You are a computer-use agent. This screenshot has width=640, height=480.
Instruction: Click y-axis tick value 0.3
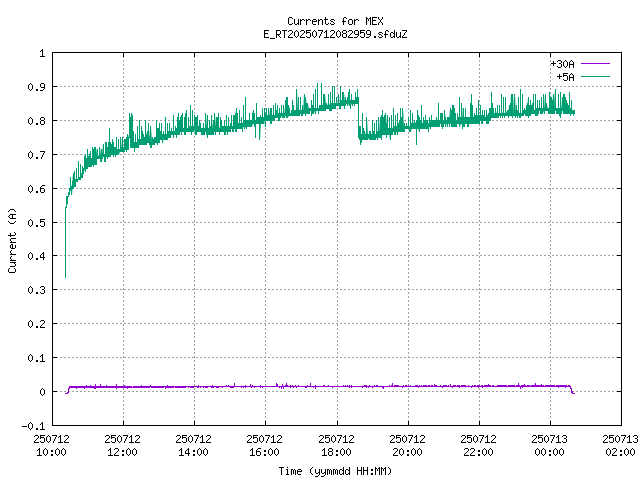point(36,290)
